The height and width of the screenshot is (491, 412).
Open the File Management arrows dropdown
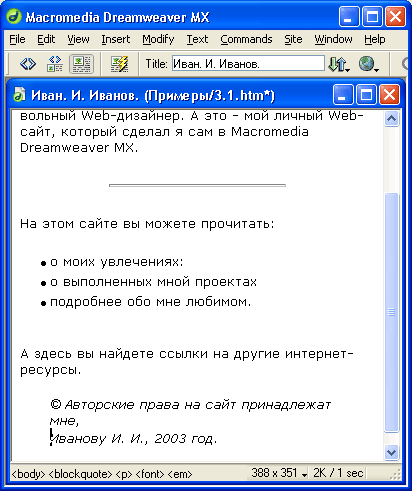[339, 64]
